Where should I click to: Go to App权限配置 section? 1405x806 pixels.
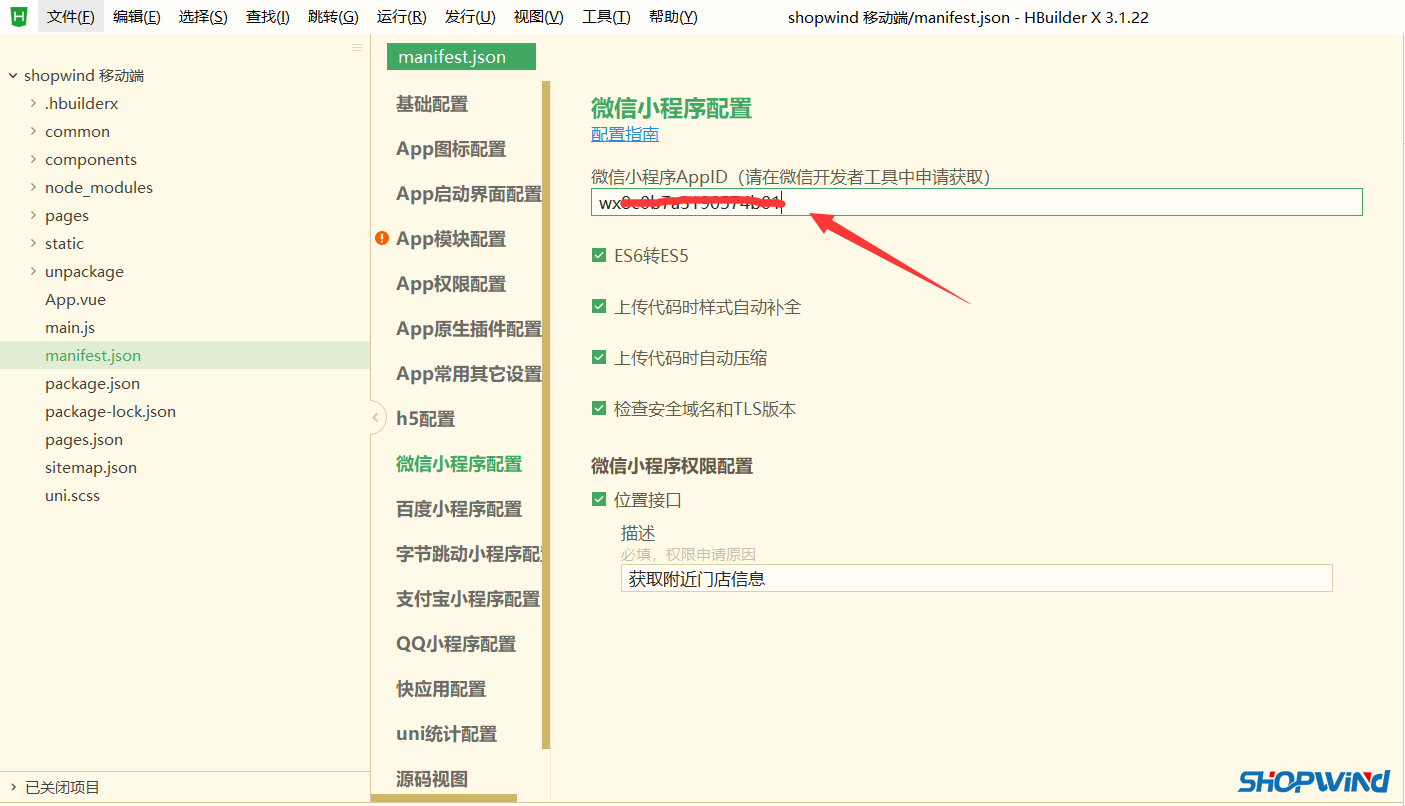[451, 284]
